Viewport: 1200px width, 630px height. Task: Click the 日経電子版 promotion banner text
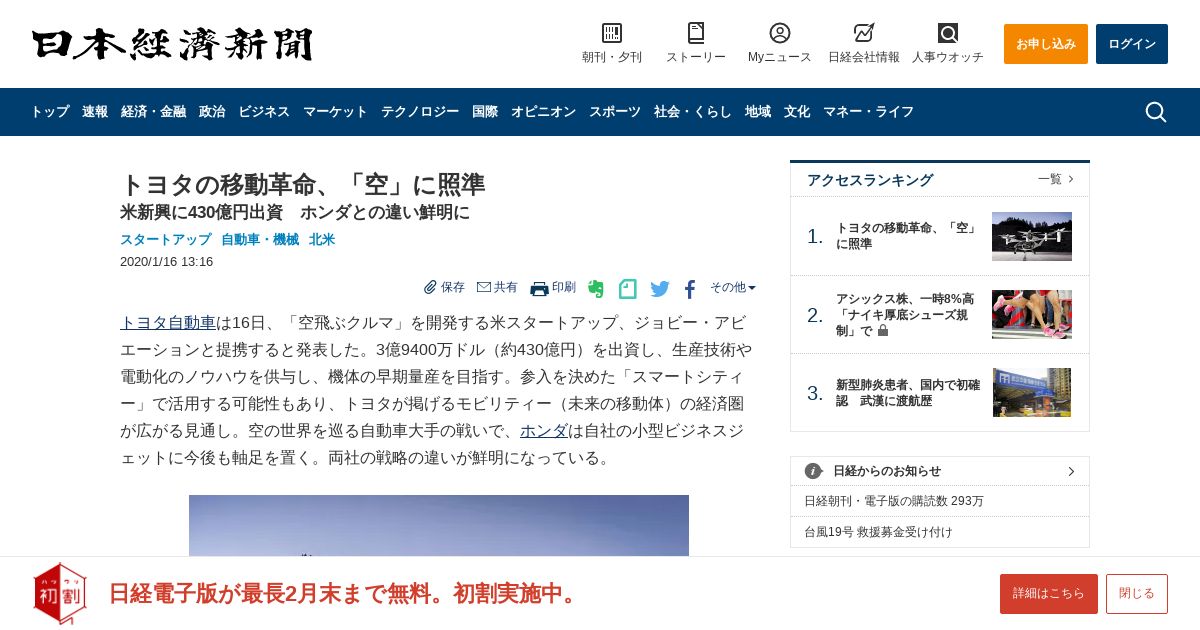tap(345, 593)
